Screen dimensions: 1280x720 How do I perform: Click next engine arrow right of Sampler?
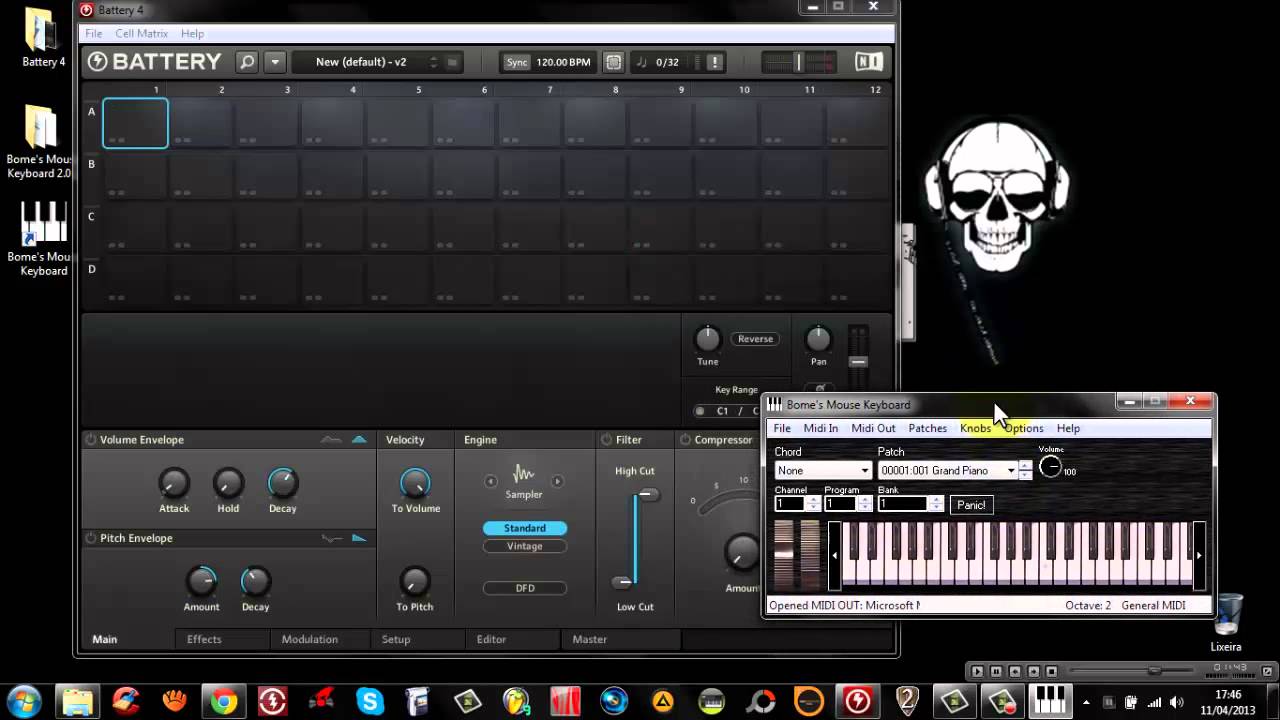(557, 481)
